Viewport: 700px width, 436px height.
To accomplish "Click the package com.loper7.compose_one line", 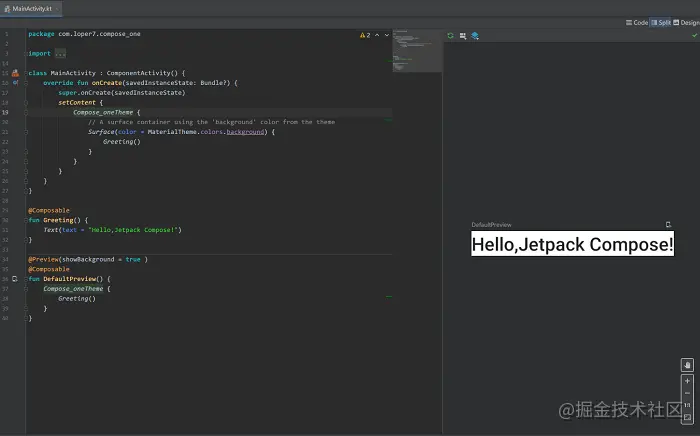I will click(x=84, y=34).
